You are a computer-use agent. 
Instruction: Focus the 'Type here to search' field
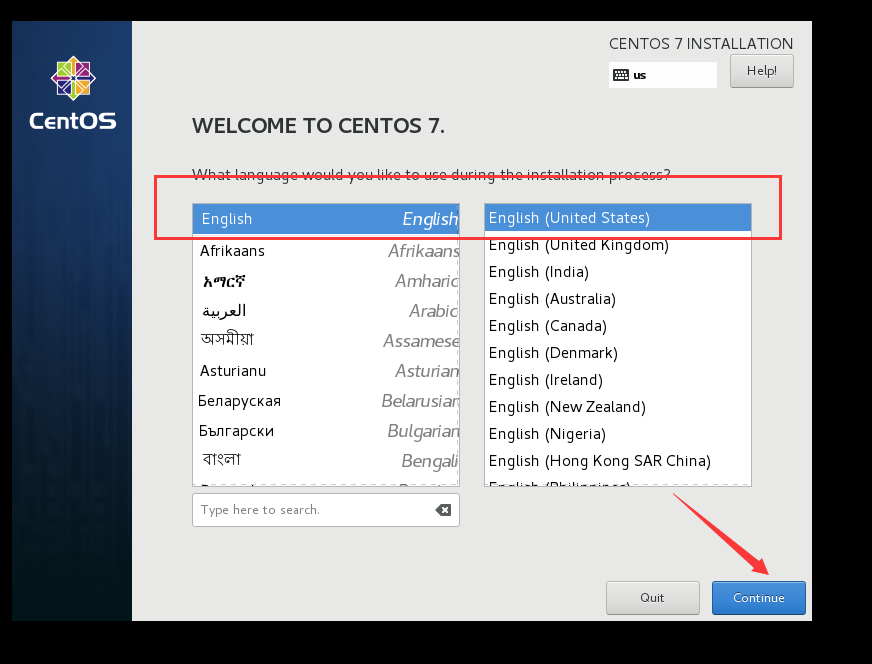(x=326, y=510)
